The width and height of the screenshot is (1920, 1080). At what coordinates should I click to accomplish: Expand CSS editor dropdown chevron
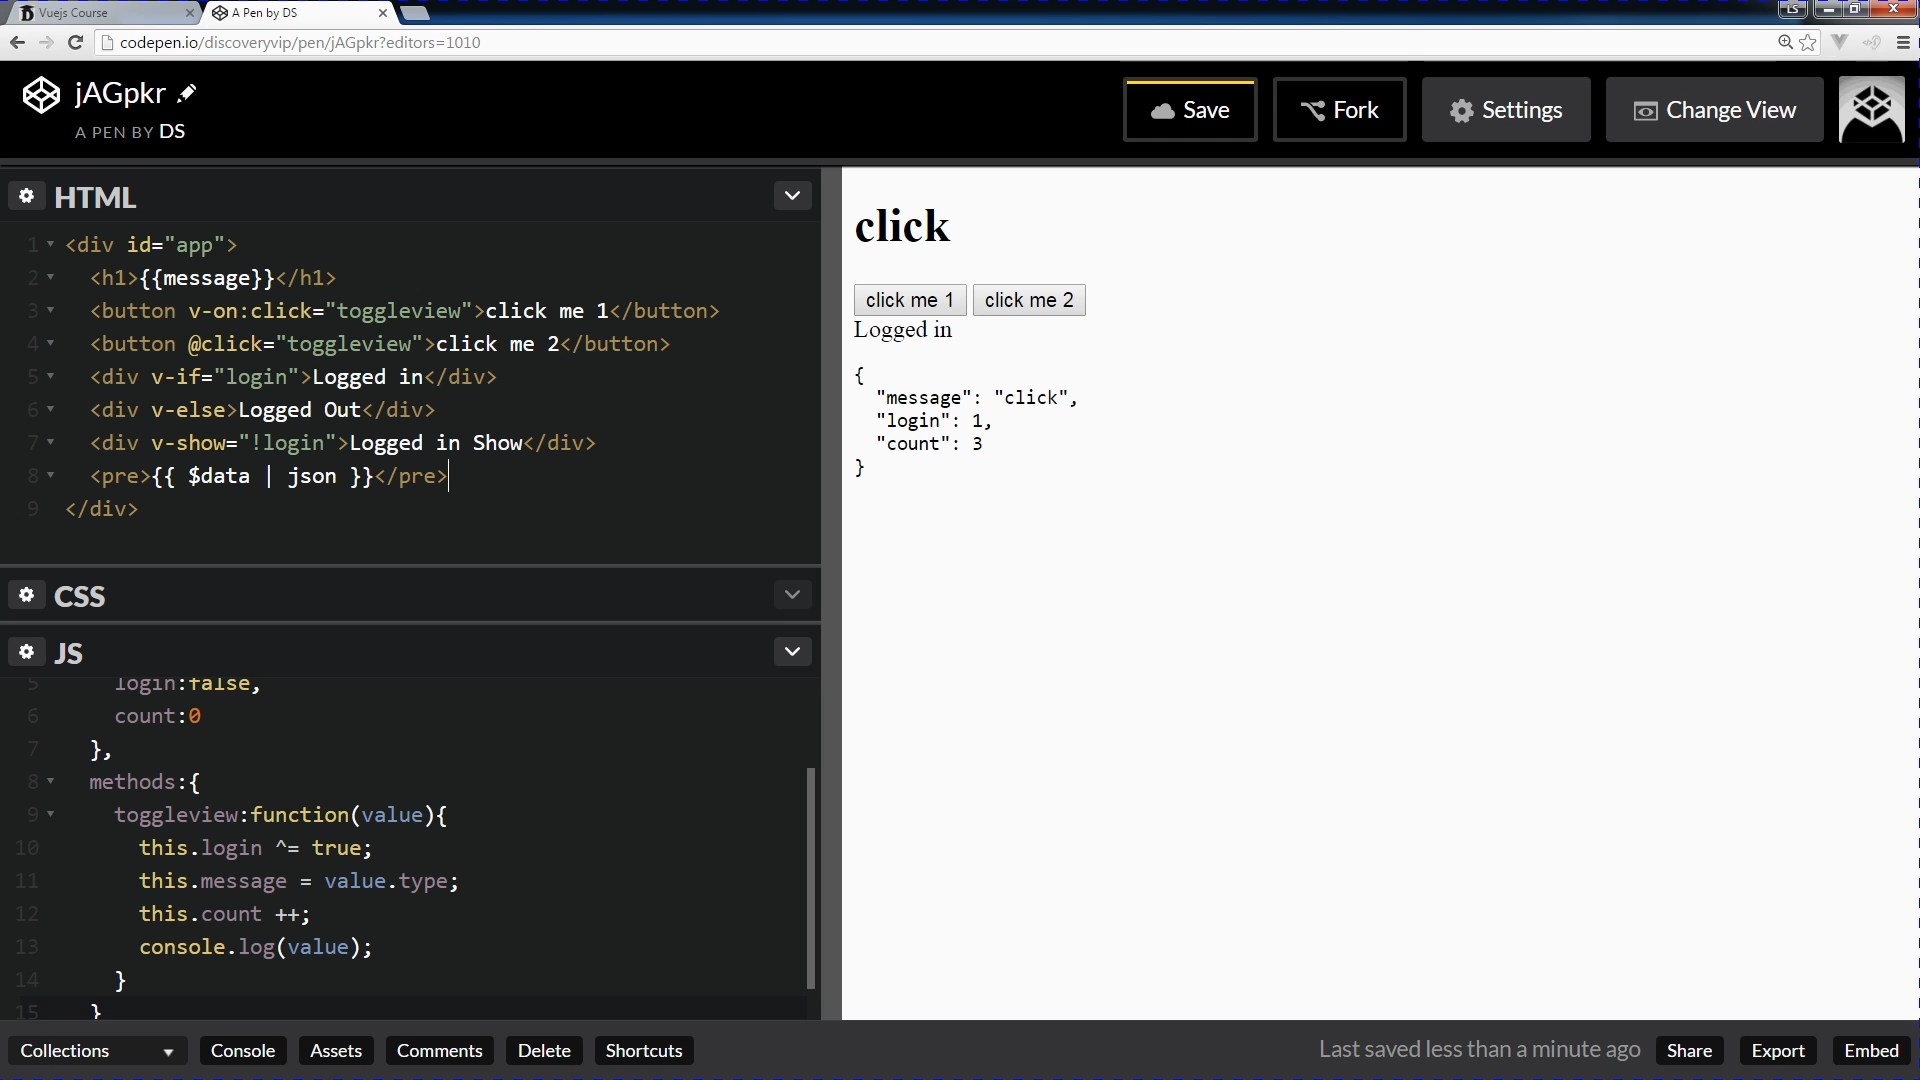point(792,595)
